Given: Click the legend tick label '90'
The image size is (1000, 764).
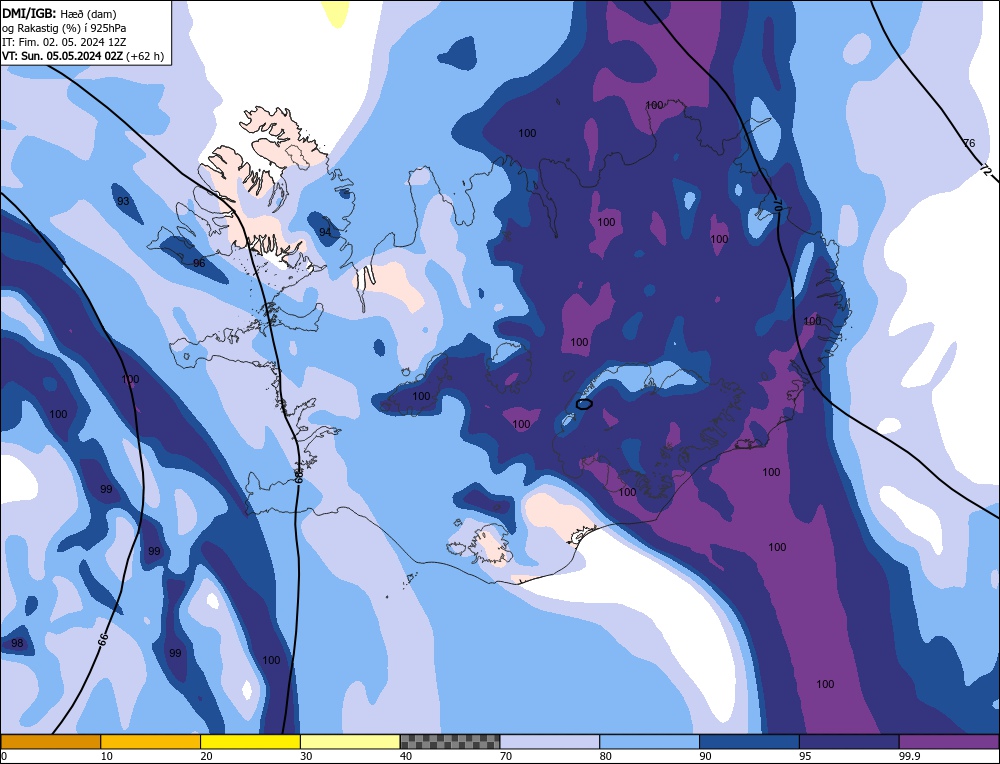Looking at the screenshot, I should coord(705,756).
